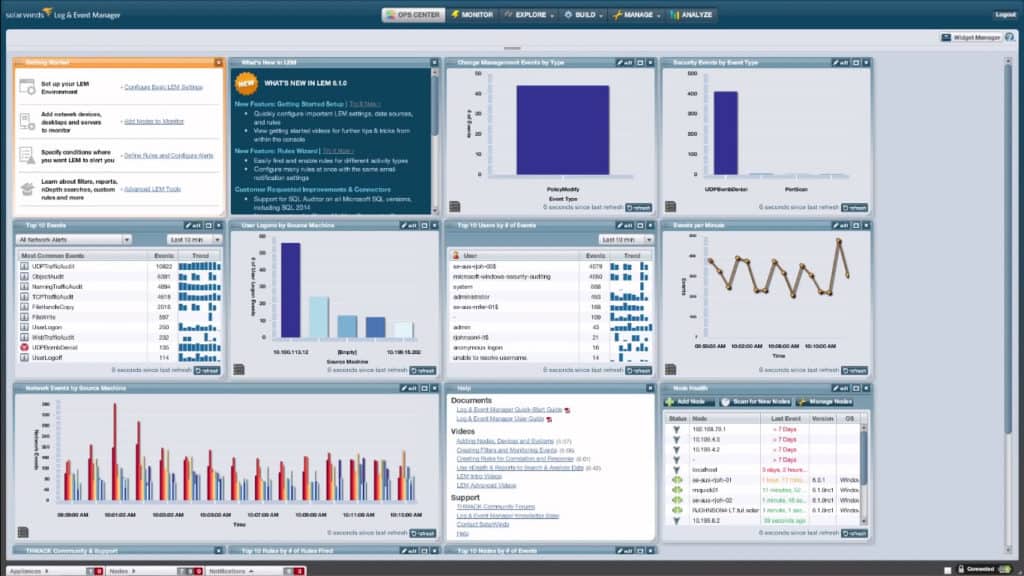Screen dimensions: 1024x576
Task: Select the ObjectAudit event row
Action: pos(120,276)
